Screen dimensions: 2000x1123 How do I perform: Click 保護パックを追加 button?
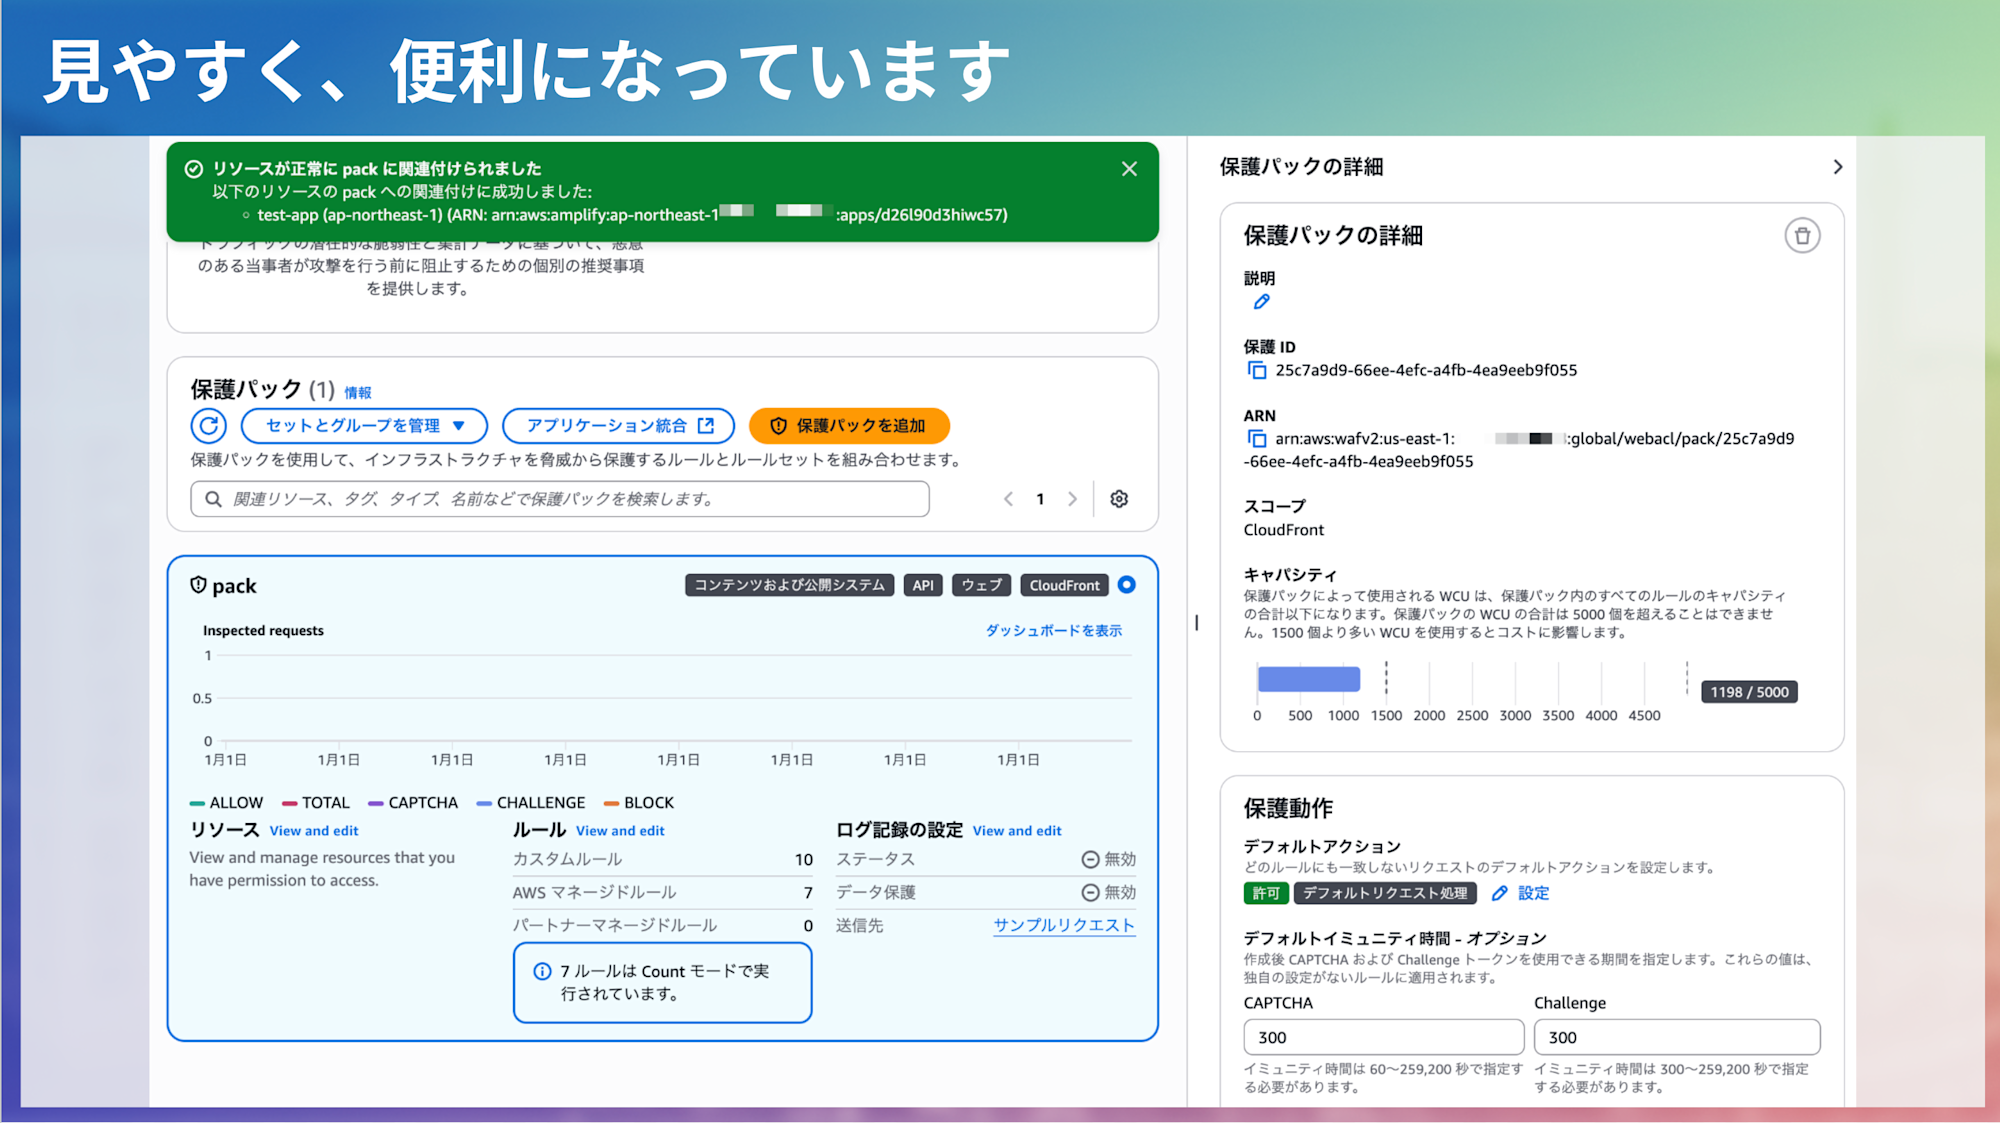(849, 426)
